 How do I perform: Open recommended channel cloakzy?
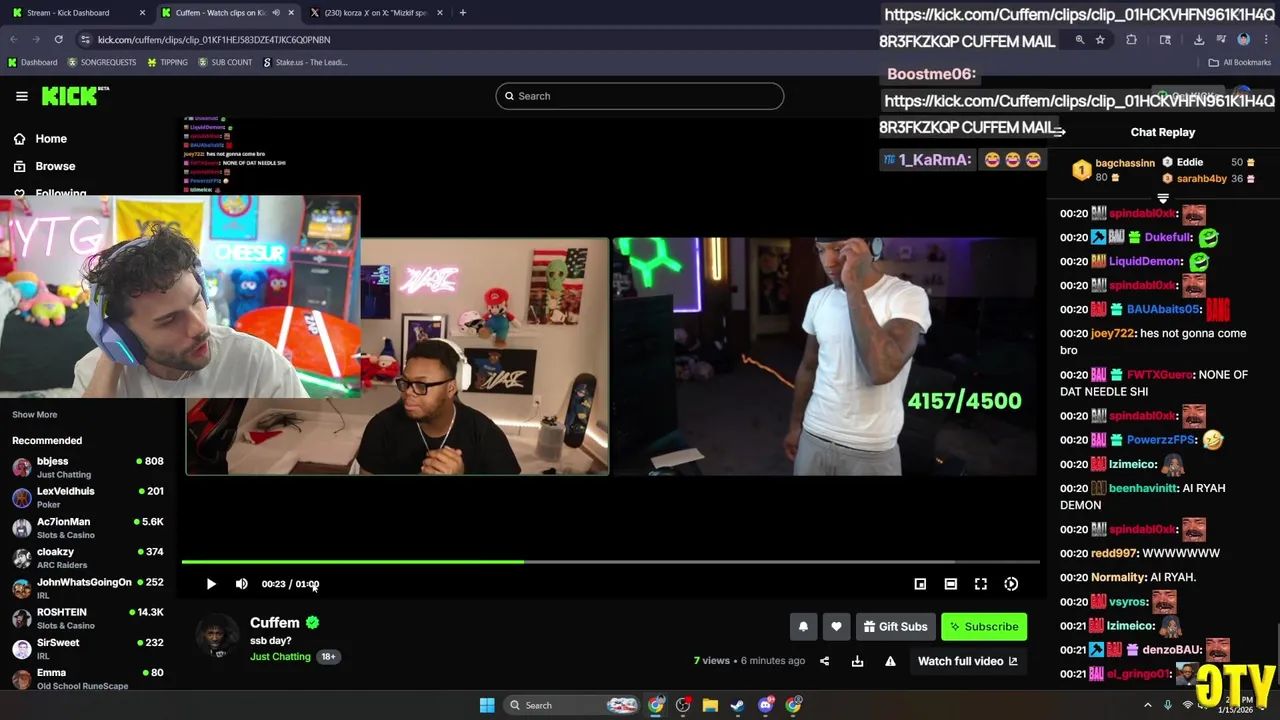[x=88, y=558]
